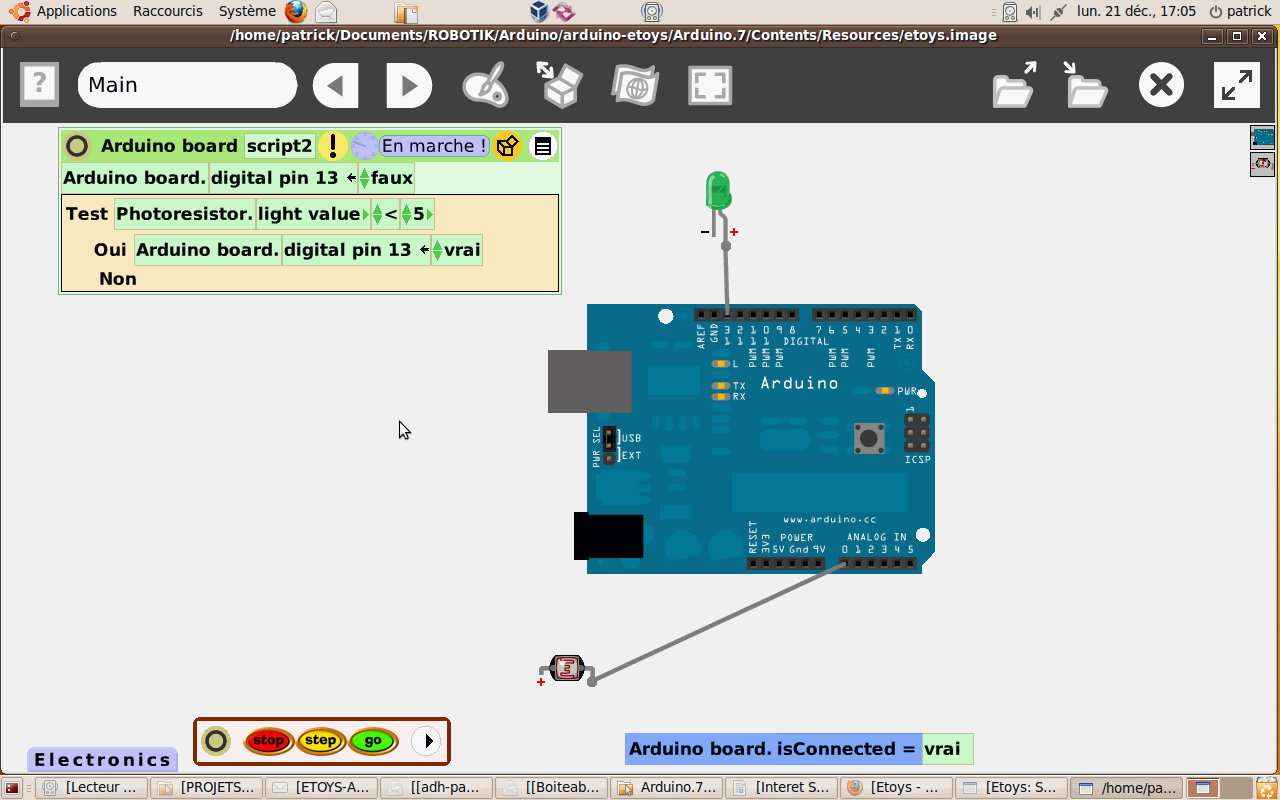Click the Arduino reset push button
Viewport: 1280px width, 800px height.
[x=869, y=437]
